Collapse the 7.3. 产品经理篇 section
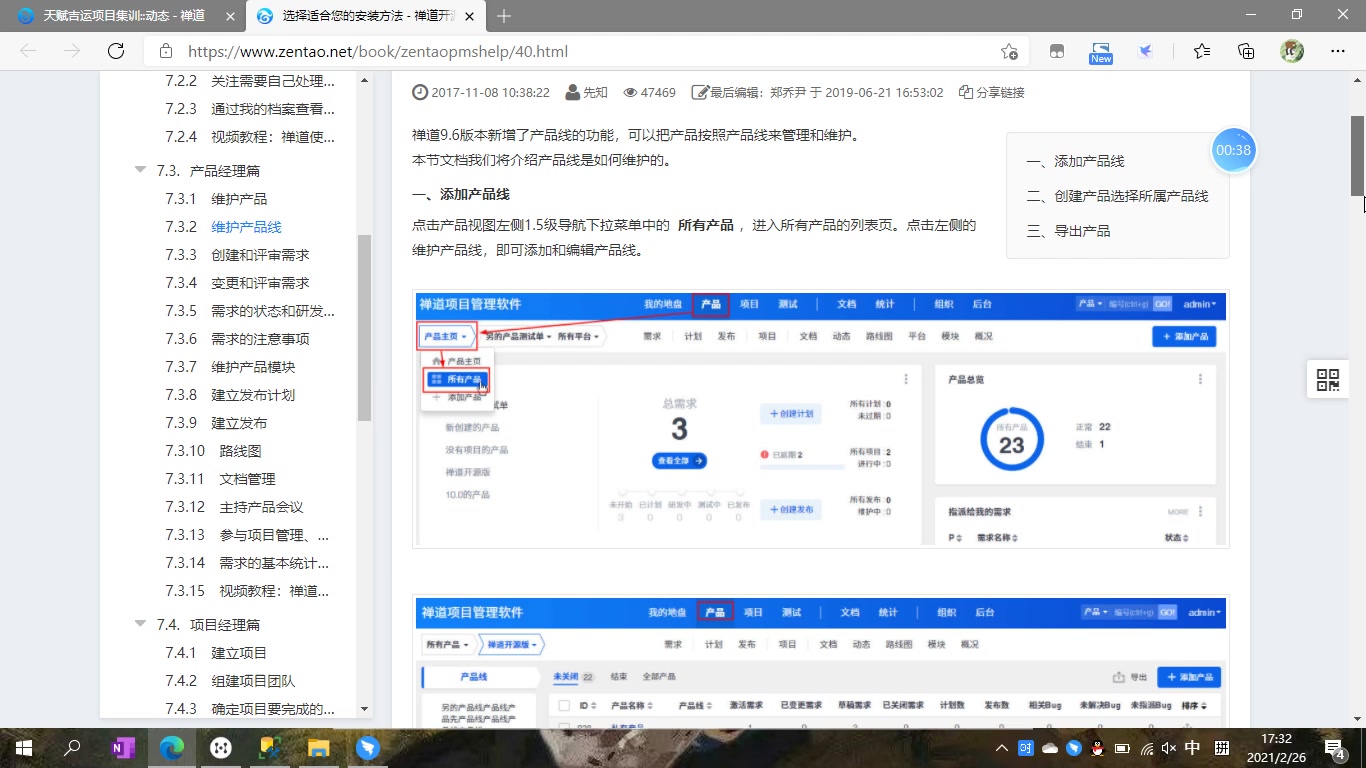This screenshot has width=1366, height=768. (141, 171)
